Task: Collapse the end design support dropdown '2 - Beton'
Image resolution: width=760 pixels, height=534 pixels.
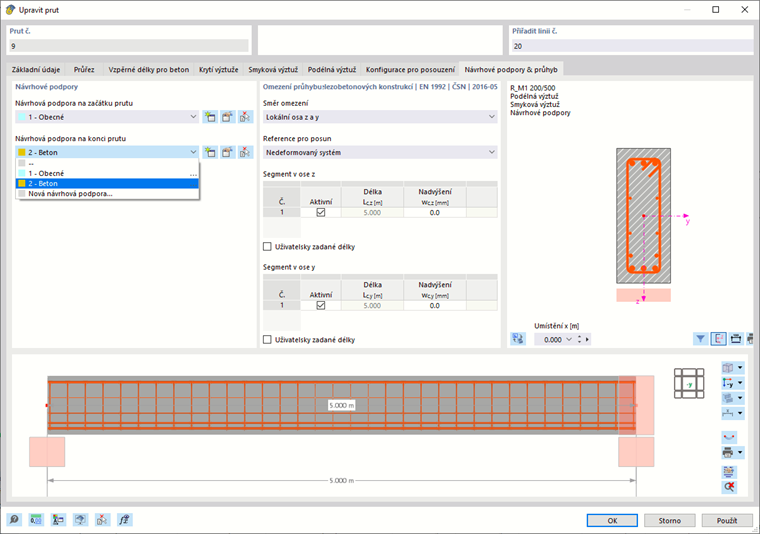Action: [x=193, y=152]
